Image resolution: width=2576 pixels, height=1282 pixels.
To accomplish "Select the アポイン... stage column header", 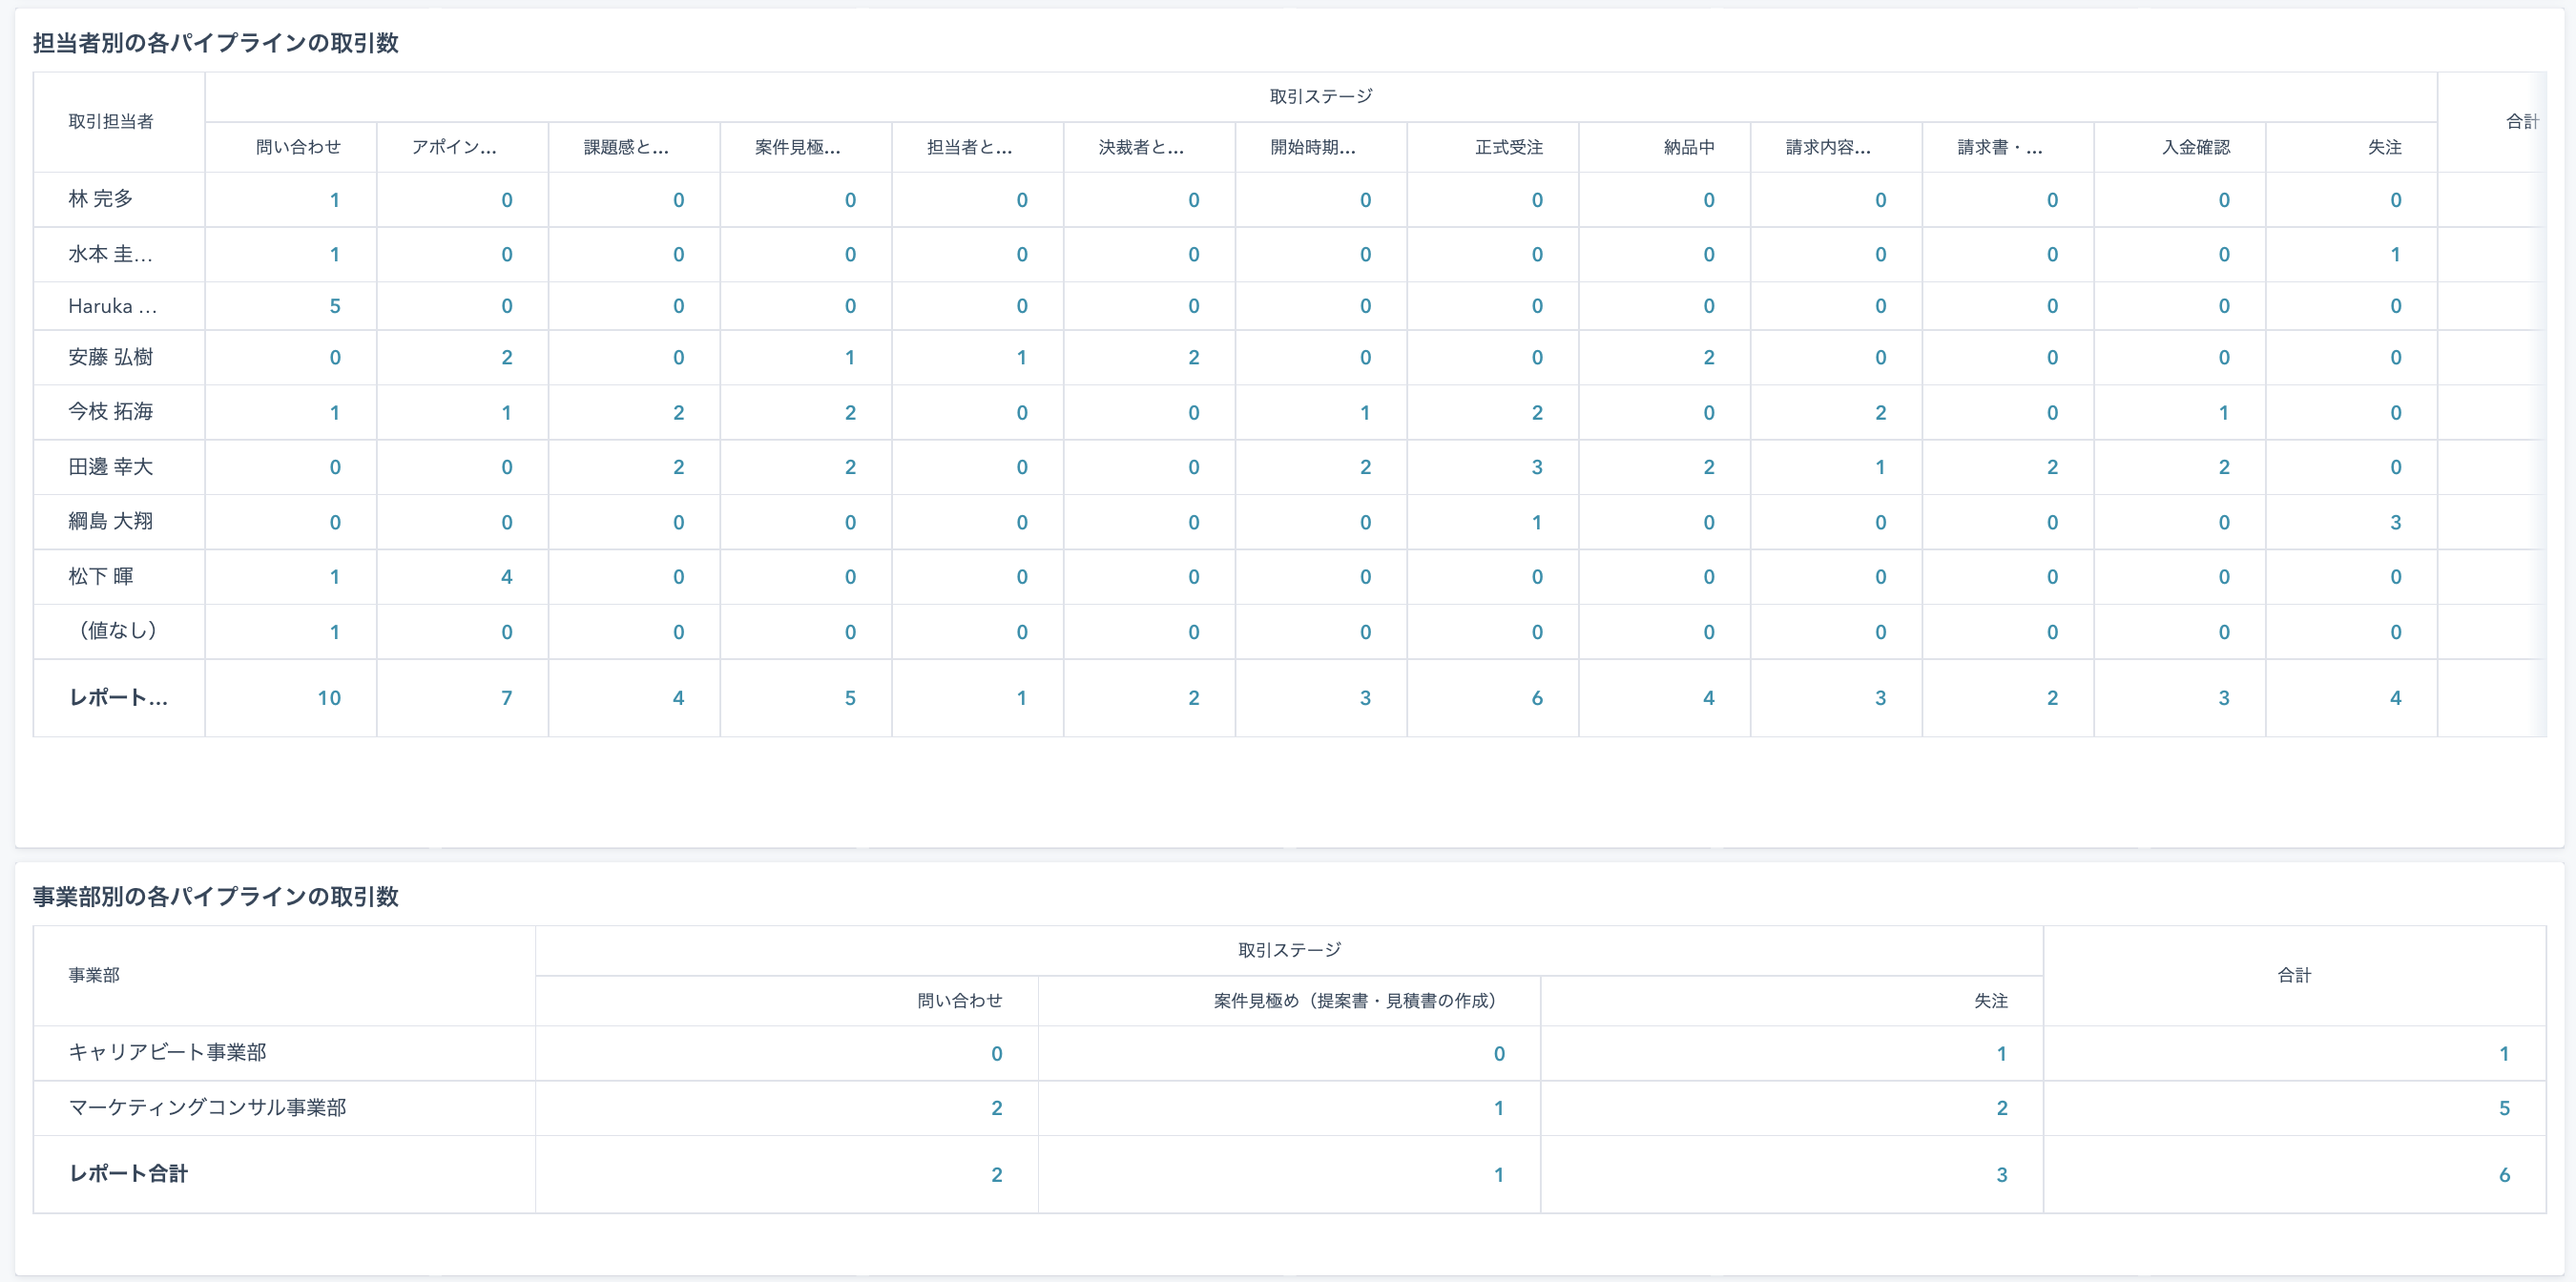I will click(454, 147).
